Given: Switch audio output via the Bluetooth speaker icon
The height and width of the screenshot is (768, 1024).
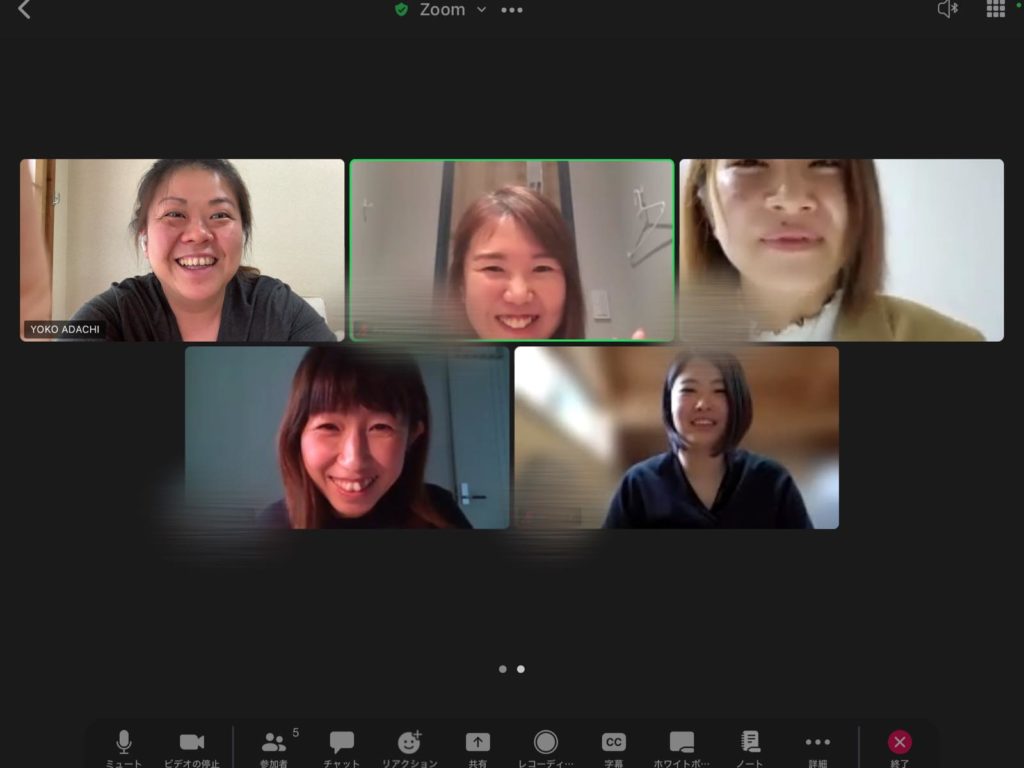Looking at the screenshot, I should (x=947, y=9).
